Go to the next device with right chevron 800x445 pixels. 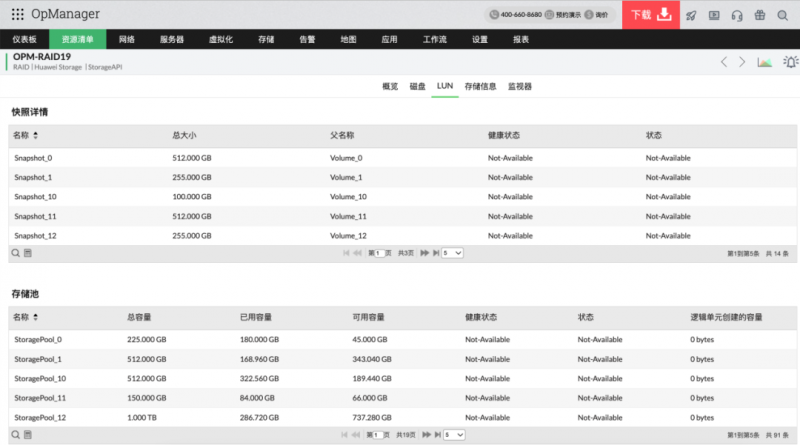click(x=741, y=62)
